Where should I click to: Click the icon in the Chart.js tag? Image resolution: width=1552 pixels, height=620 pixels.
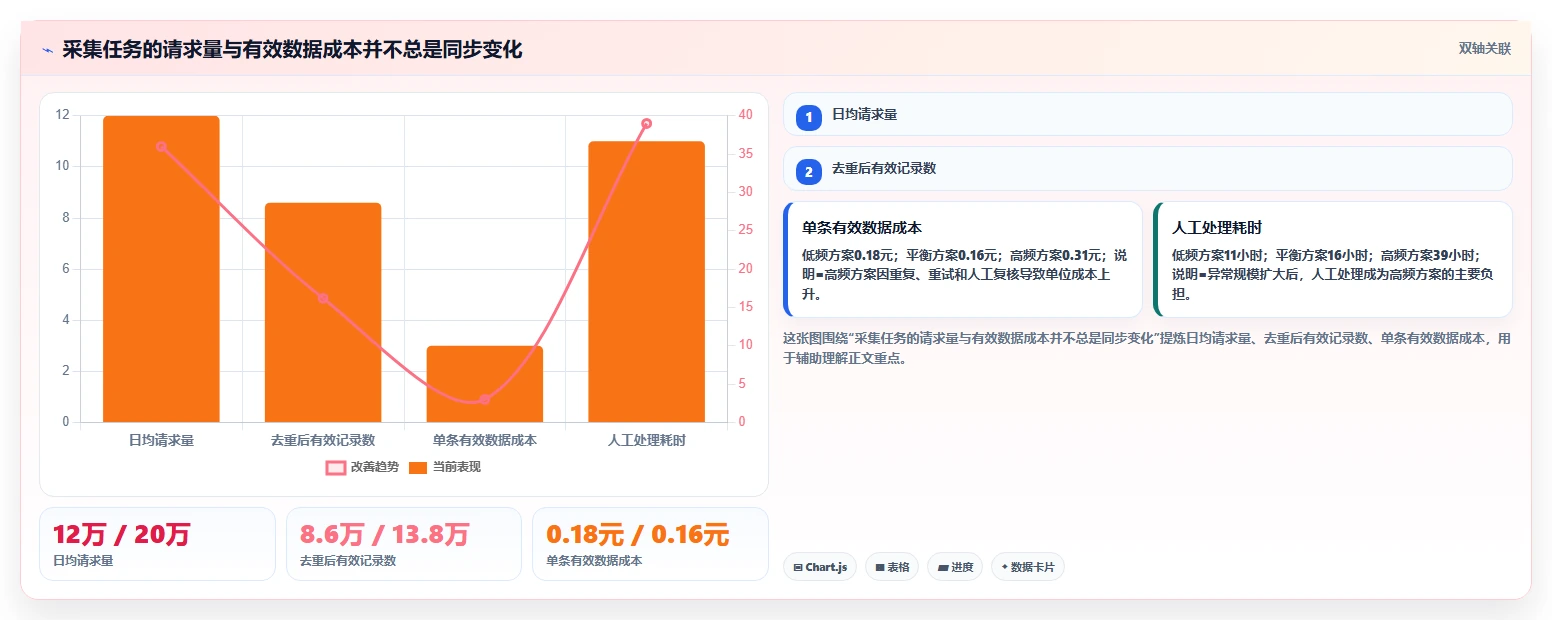pyautogui.click(x=797, y=567)
